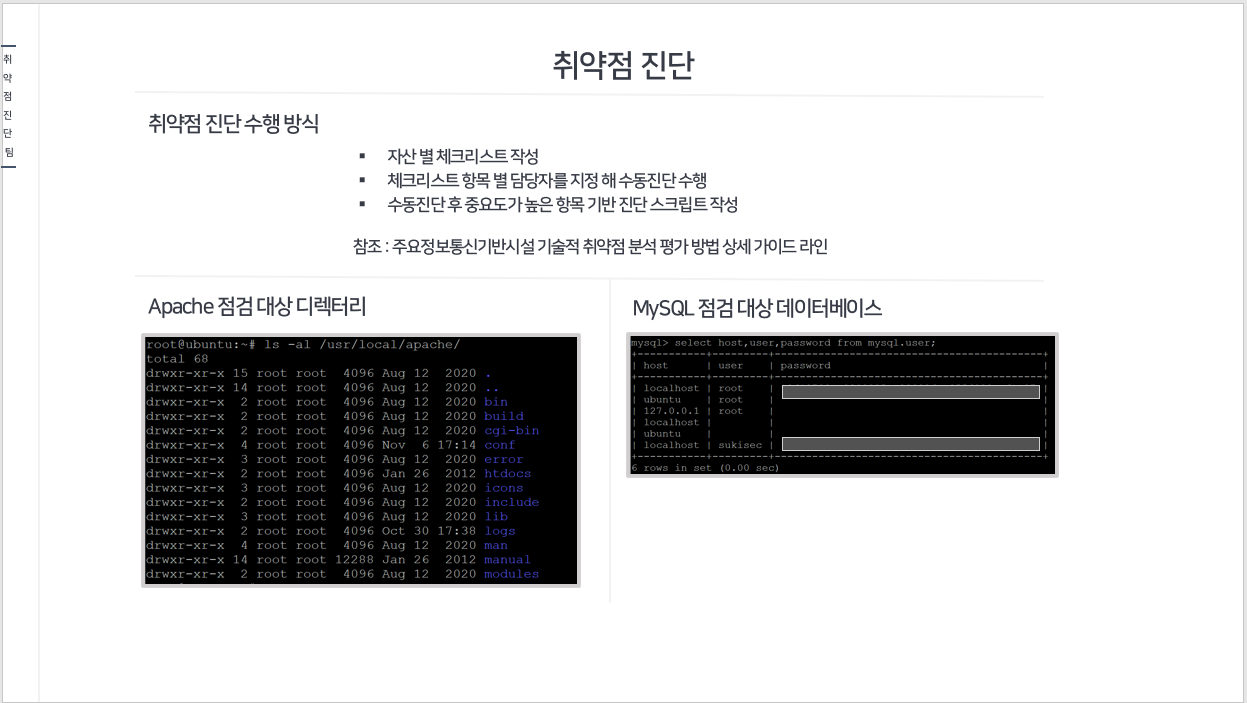Click the 'bin' directory entry
This screenshot has height=703, width=1247.
tap(496, 402)
